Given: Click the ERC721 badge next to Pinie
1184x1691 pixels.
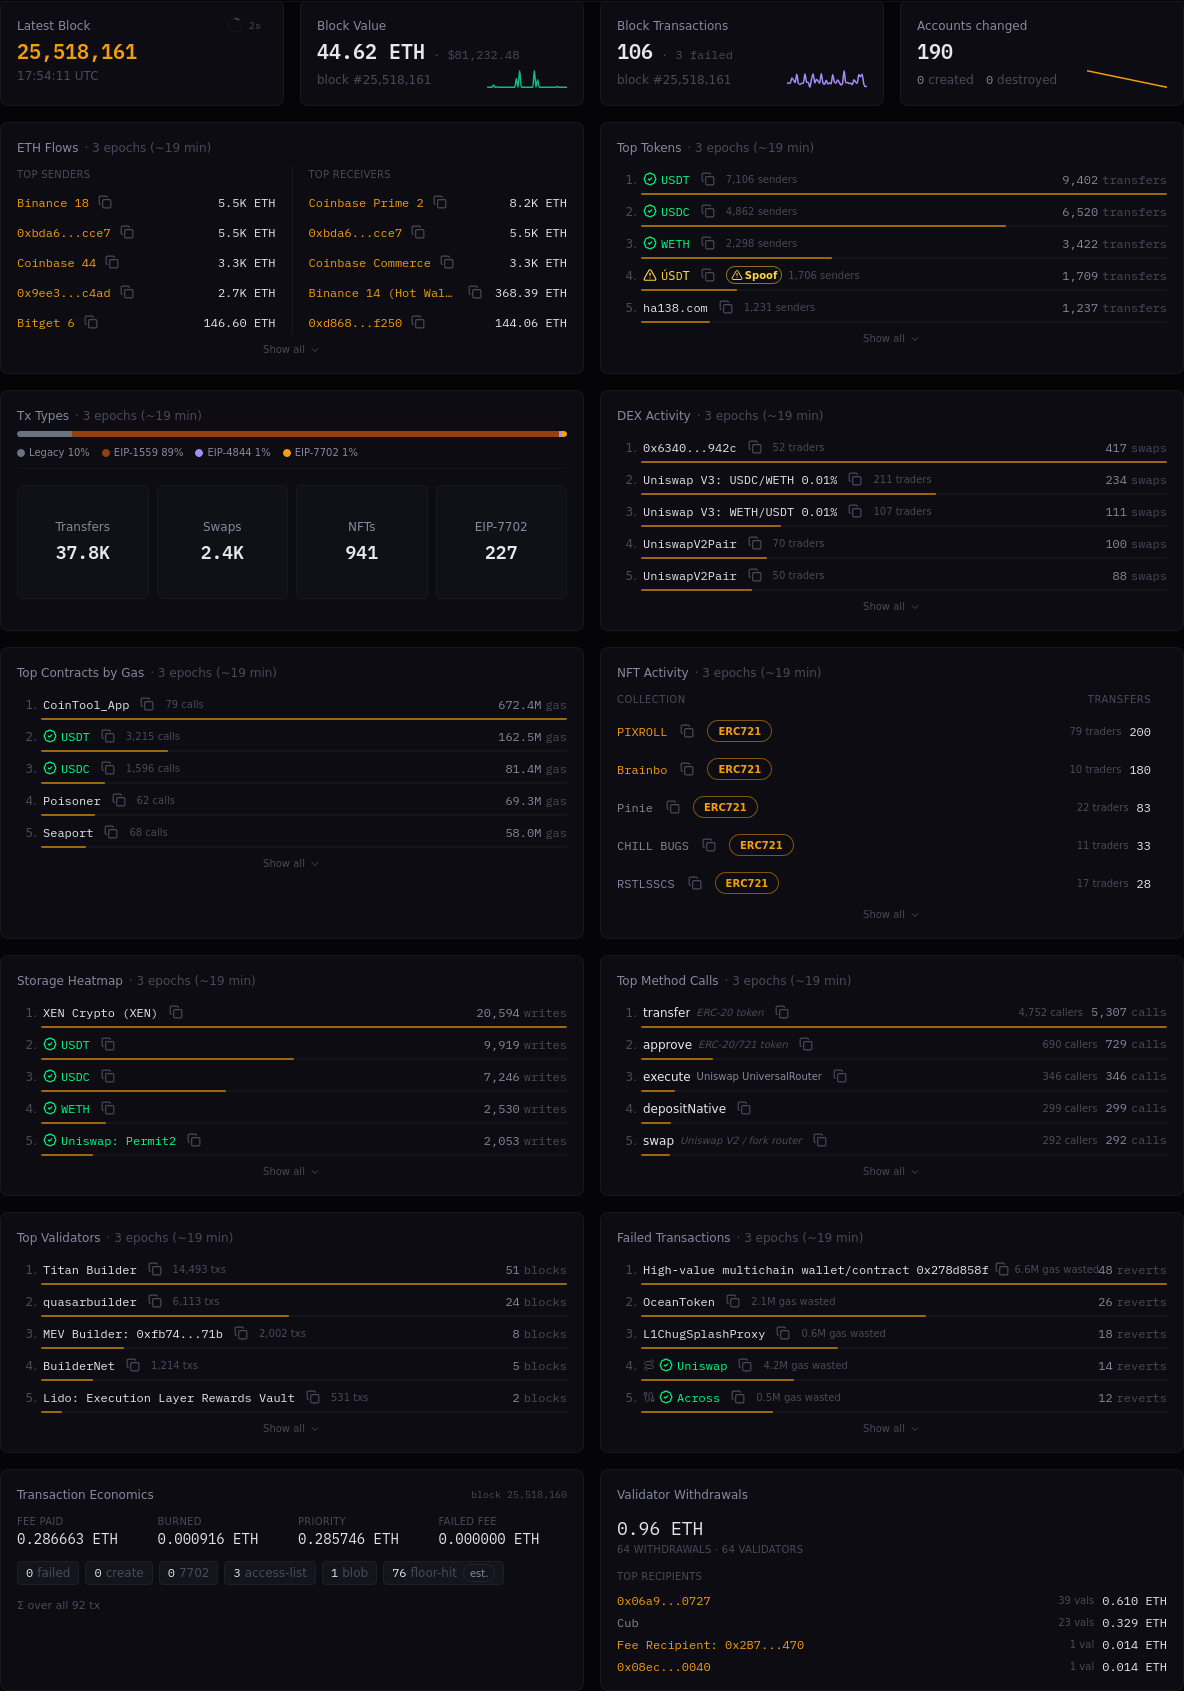Looking at the screenshot, I should coord(725,807).
